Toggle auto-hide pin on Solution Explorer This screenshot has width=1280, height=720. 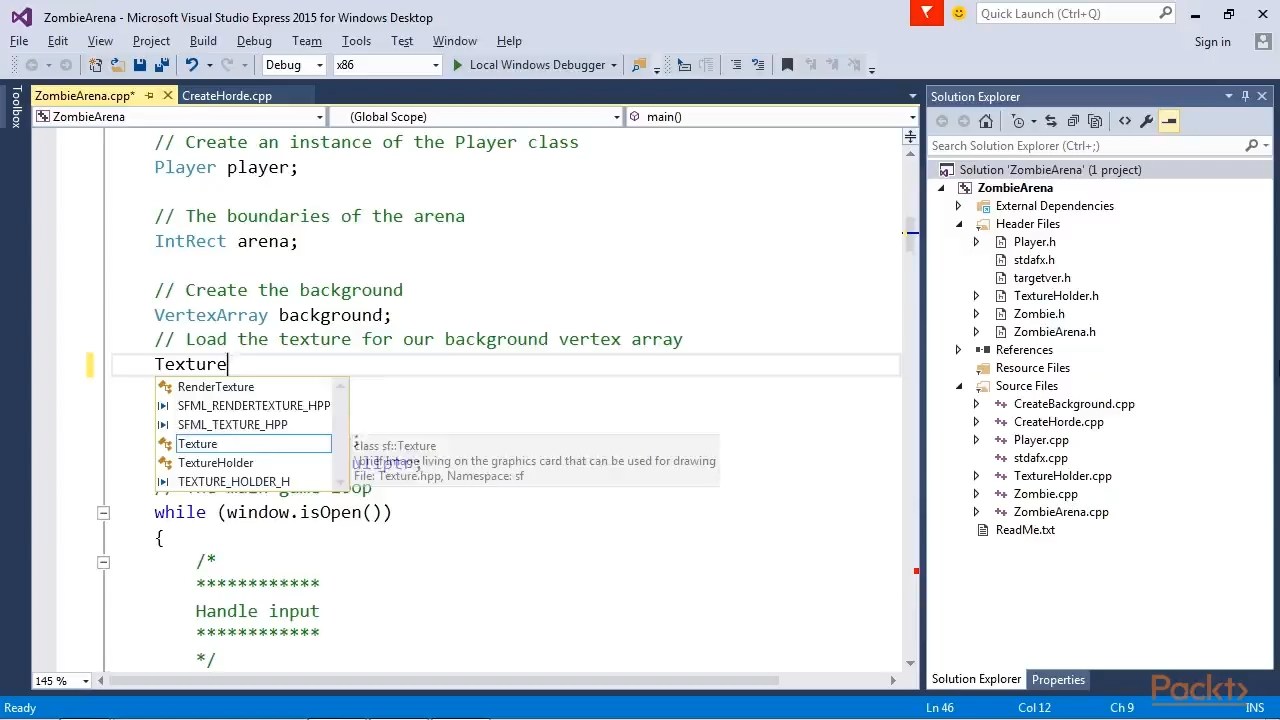point(1245,96)
